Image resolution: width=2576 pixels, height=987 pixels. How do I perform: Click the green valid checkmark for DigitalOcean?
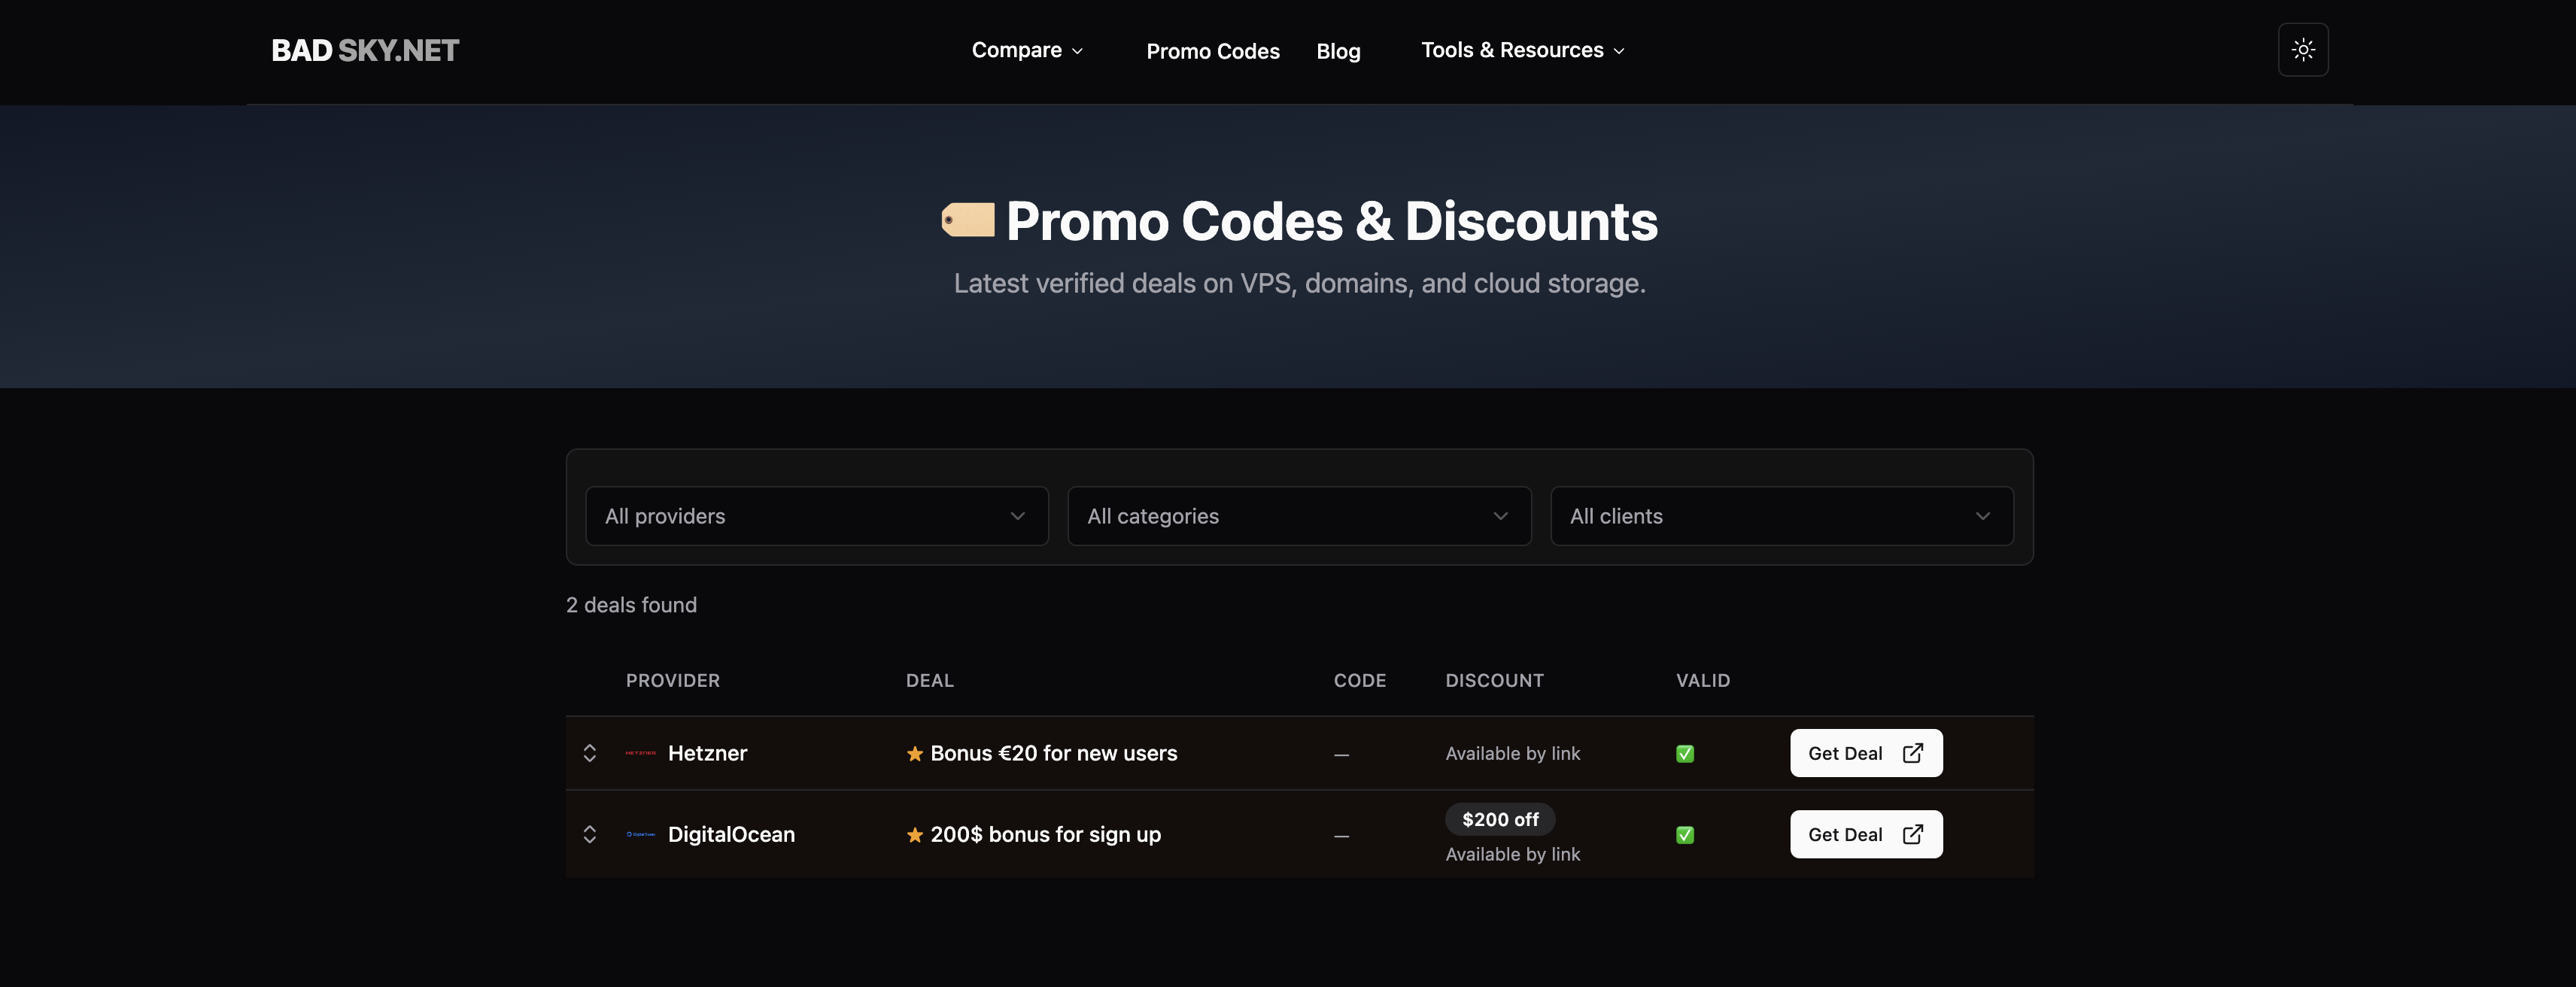point(1684,835)
